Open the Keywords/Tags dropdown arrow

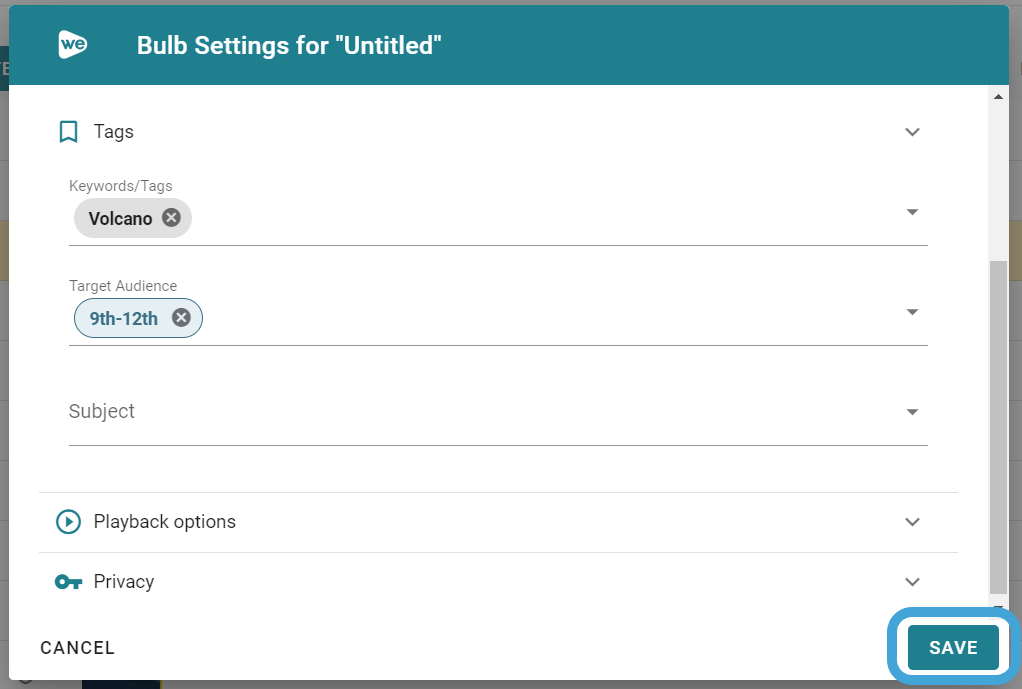point(912,212)
